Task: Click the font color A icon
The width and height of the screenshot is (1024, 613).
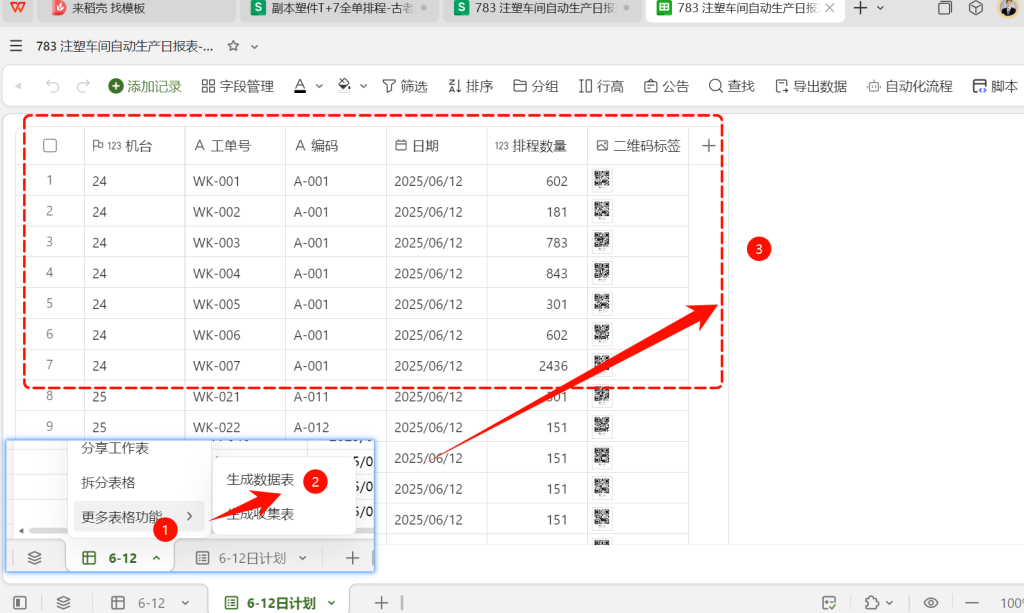Action: (300, 86)
